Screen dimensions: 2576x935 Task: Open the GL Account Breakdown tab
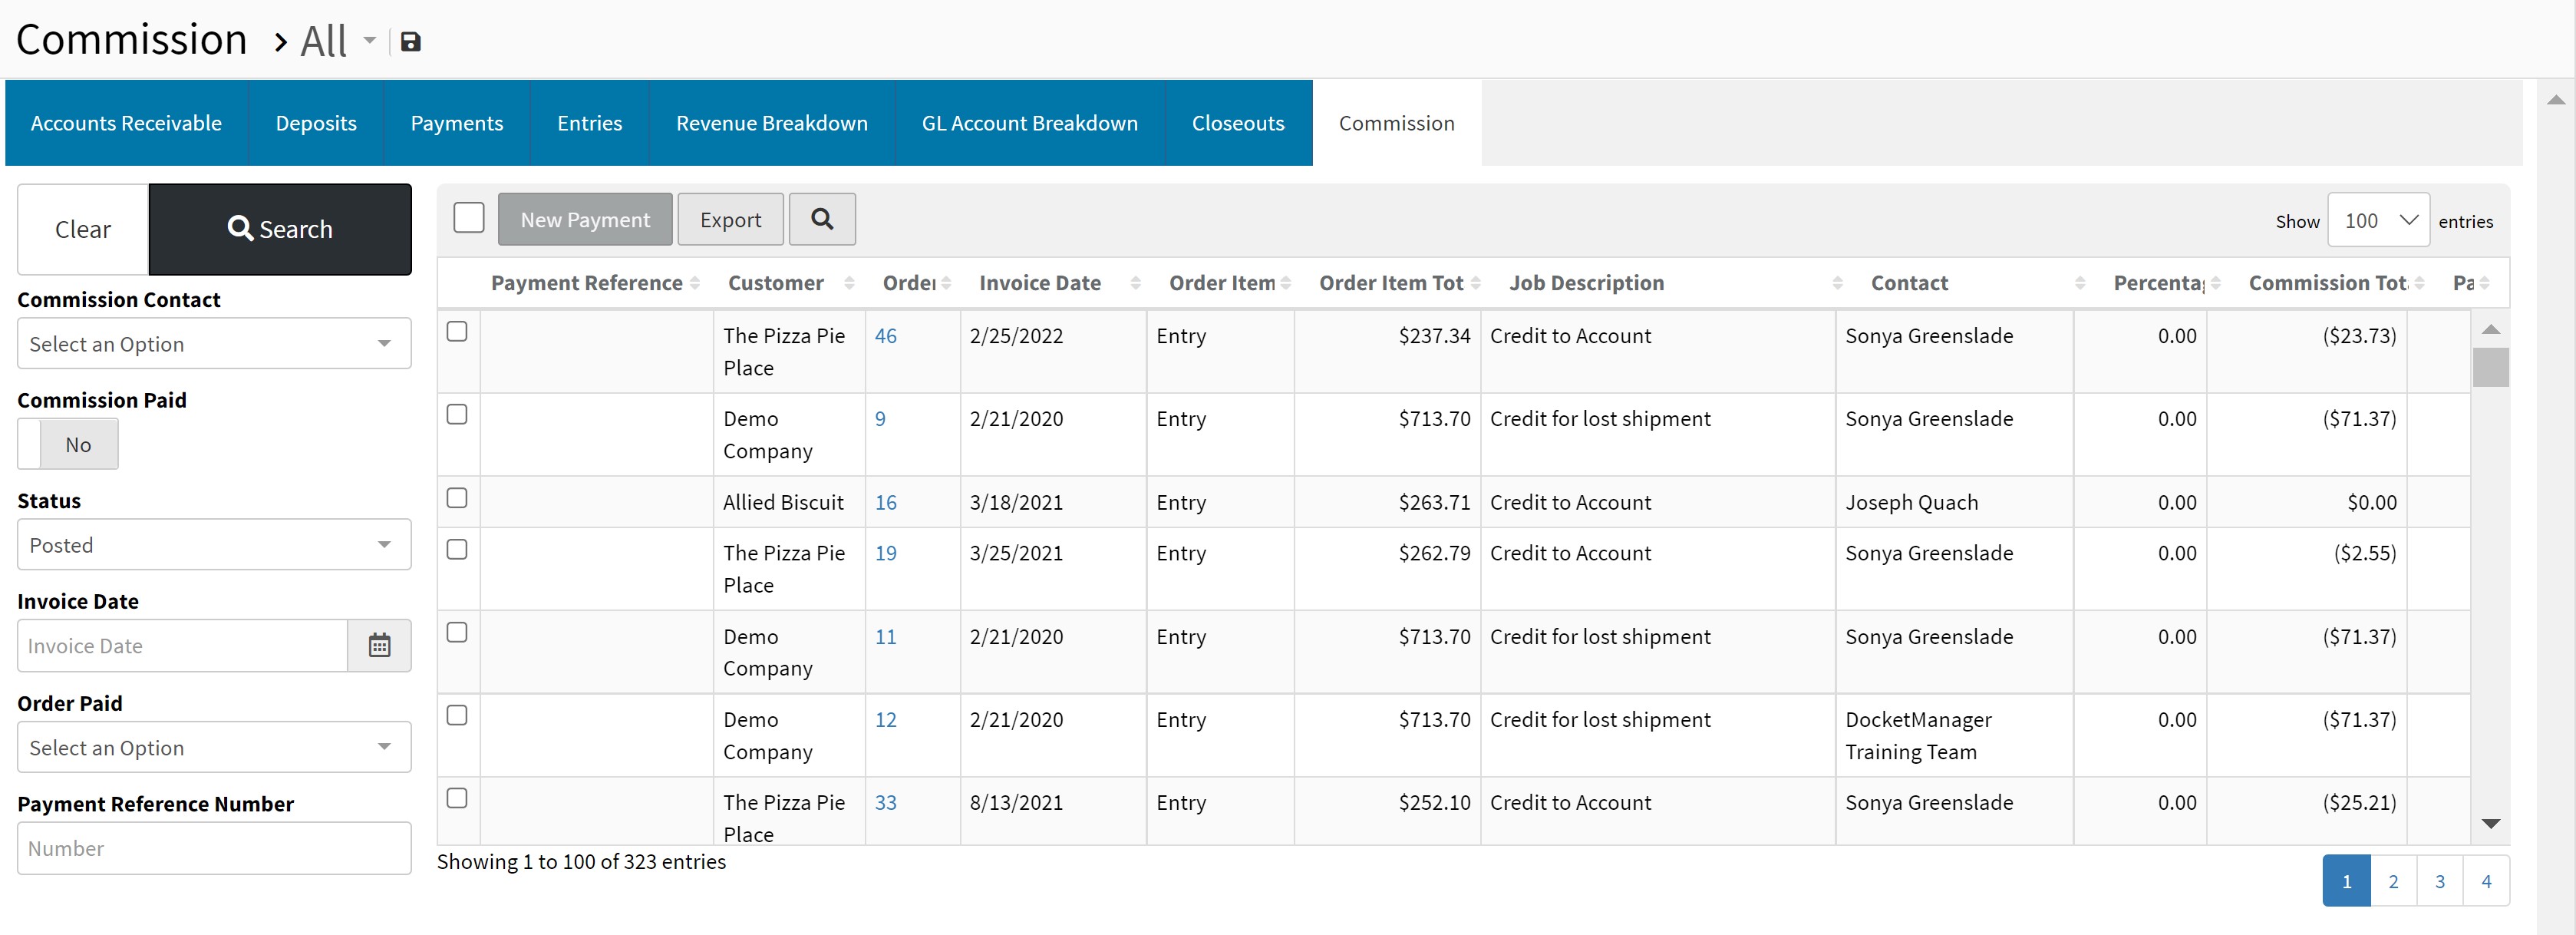(x=1029, y=123)
